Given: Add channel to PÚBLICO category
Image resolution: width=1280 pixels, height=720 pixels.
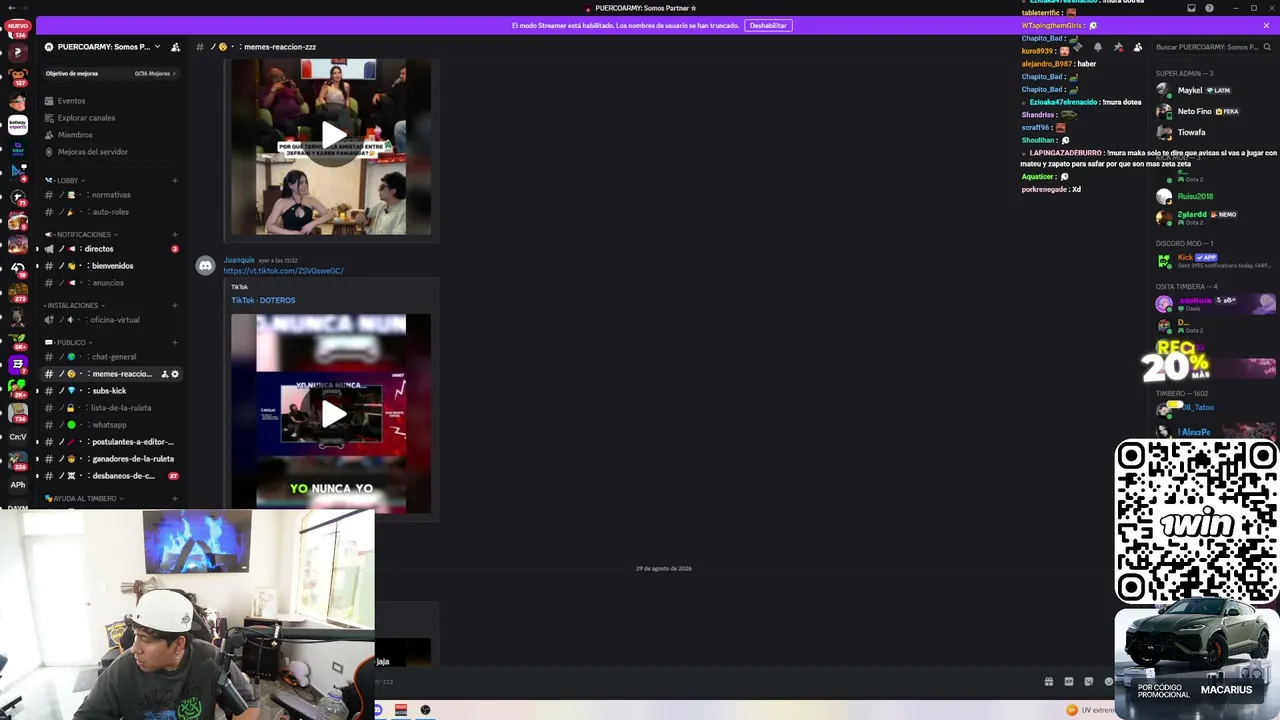Looking at the screenshot, I should [x=175, y=343].
